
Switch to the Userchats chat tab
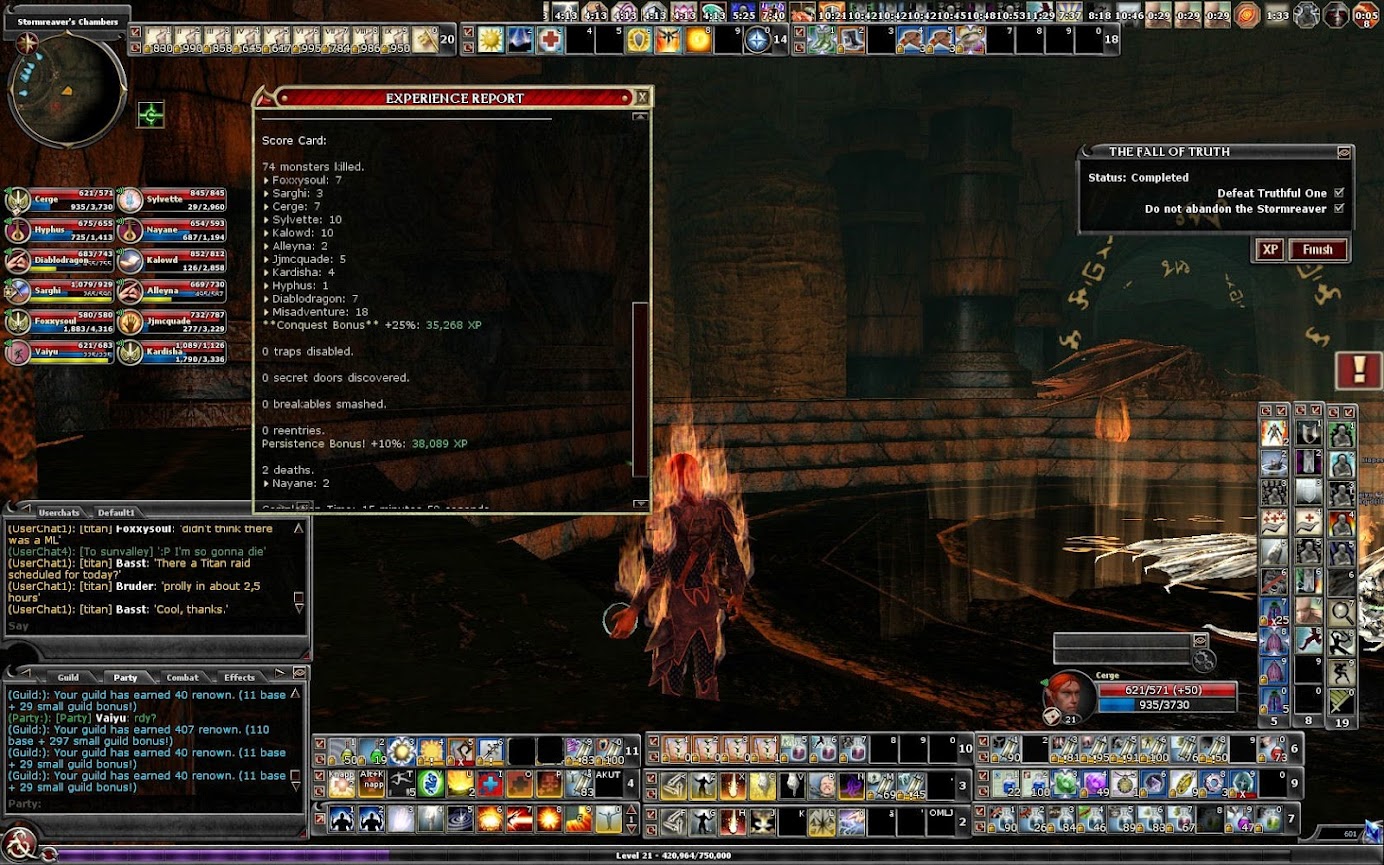[x=58, y=513]
